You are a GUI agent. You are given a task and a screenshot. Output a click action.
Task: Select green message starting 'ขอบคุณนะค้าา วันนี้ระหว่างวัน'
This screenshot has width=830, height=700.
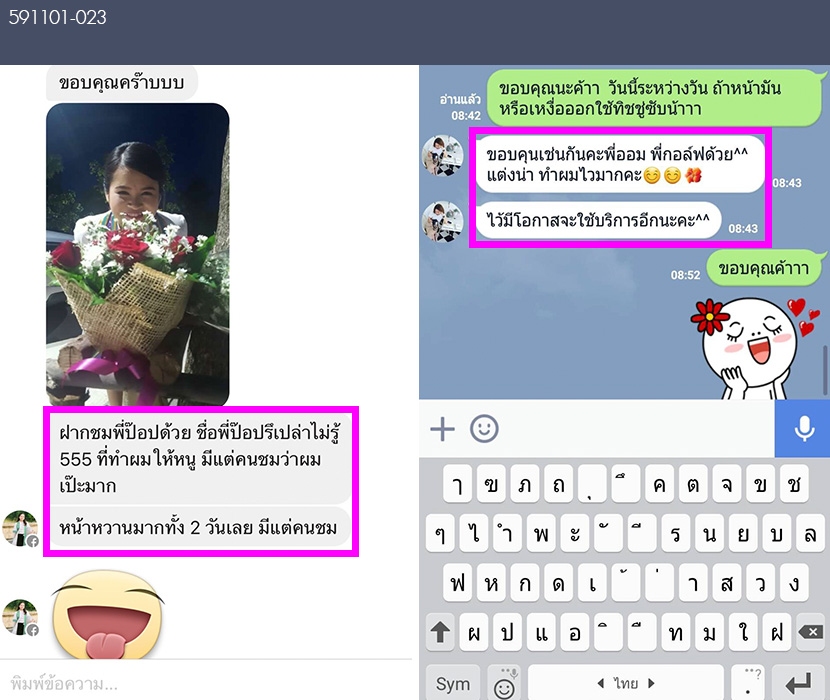[x=655, y=98]
